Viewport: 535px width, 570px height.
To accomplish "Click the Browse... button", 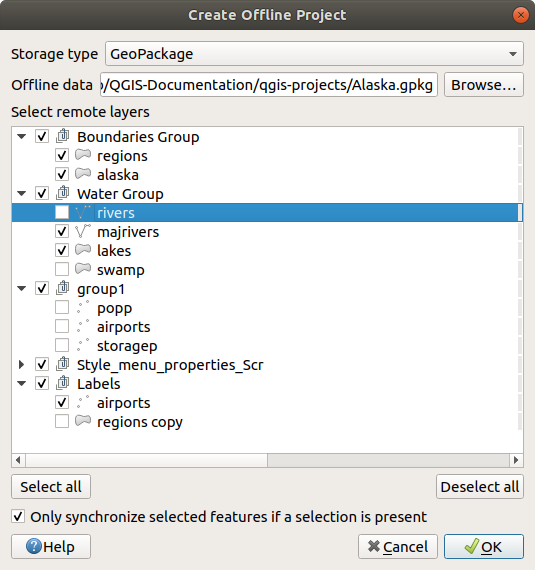I will pos(484,85).
